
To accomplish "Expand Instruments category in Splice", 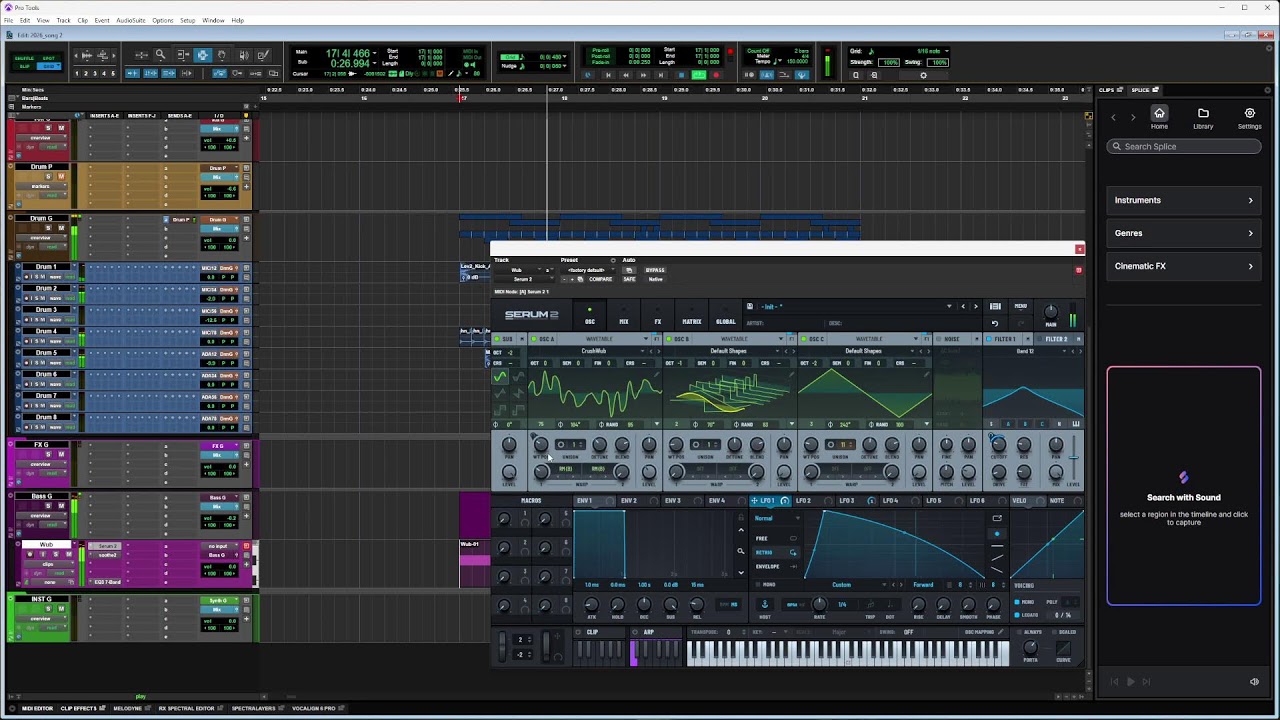I will tap(1183, 200).
